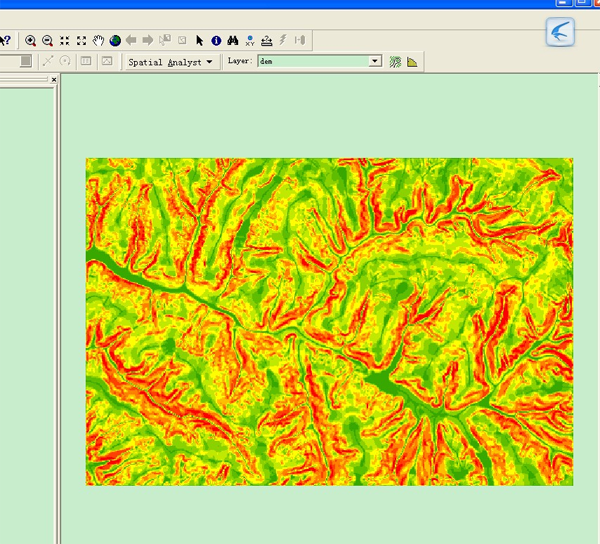Select the Zoom In tool

tap(31, 41)
